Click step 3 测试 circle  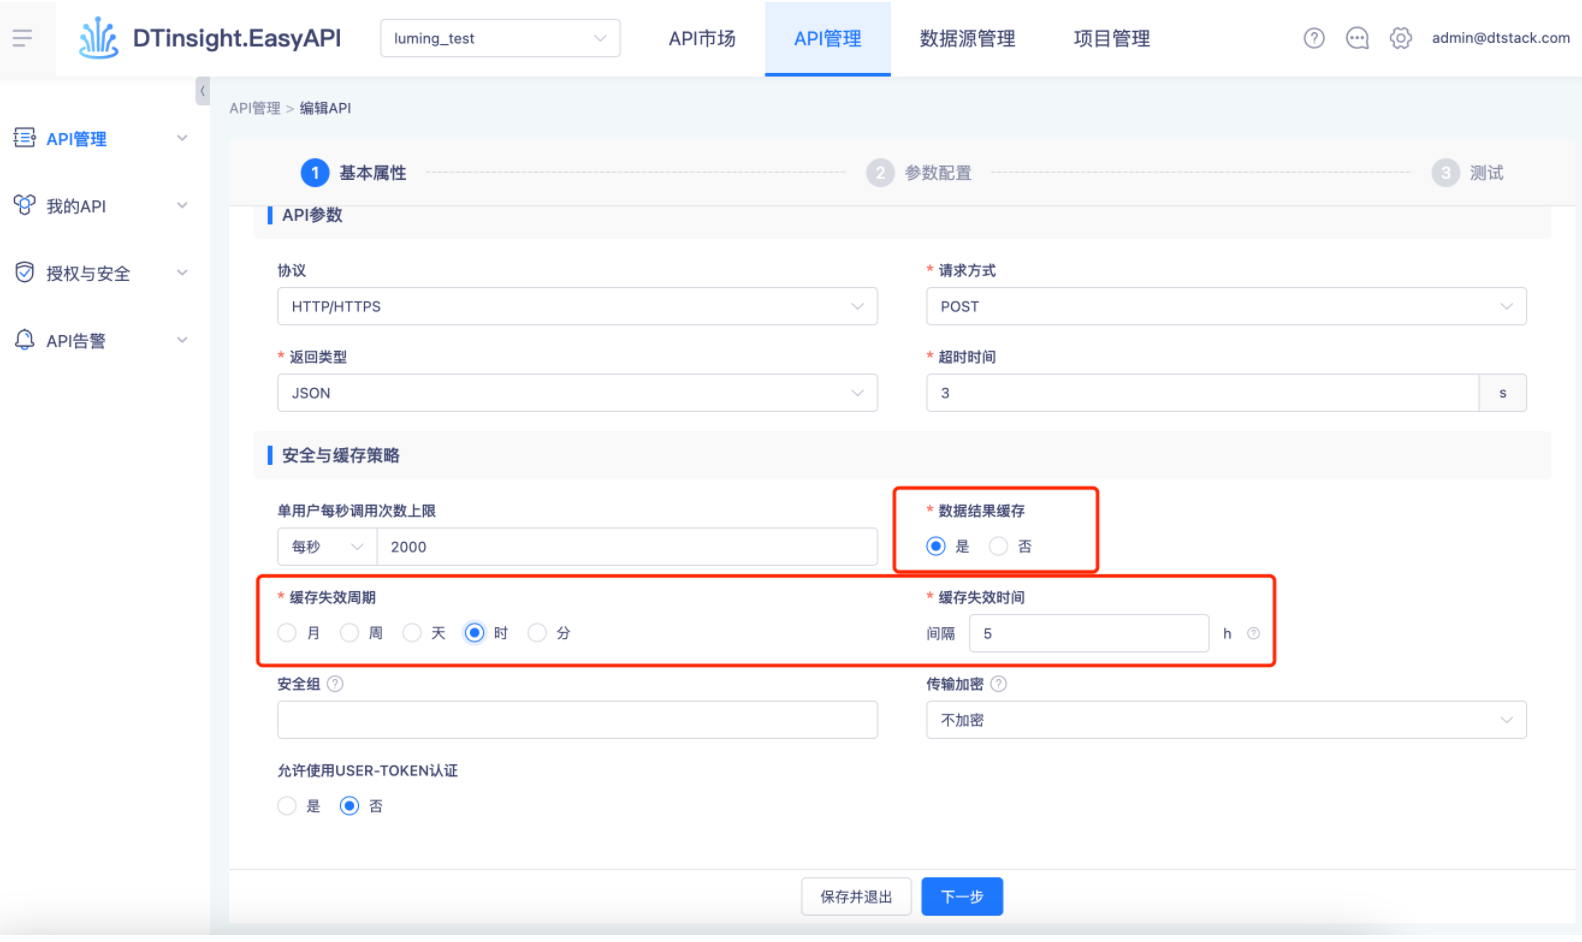pyautogui.click(x=1445, y=173)
